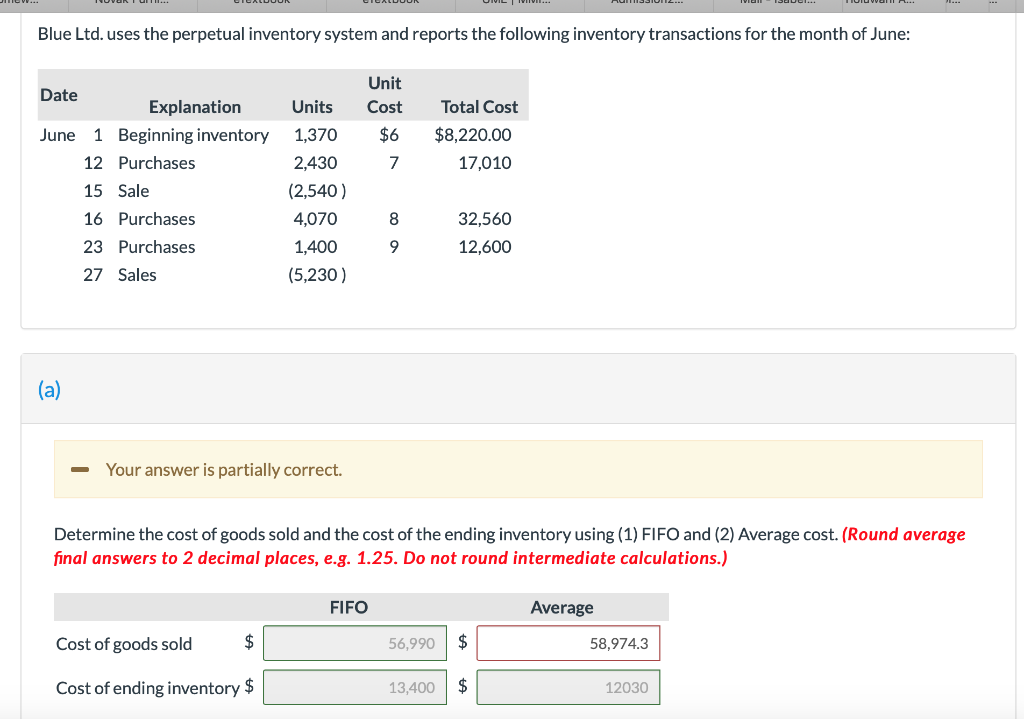Click the yellow partially correct answer banner
The height and width of the screenshot is (719, 1024).
(x=517, y=469)
